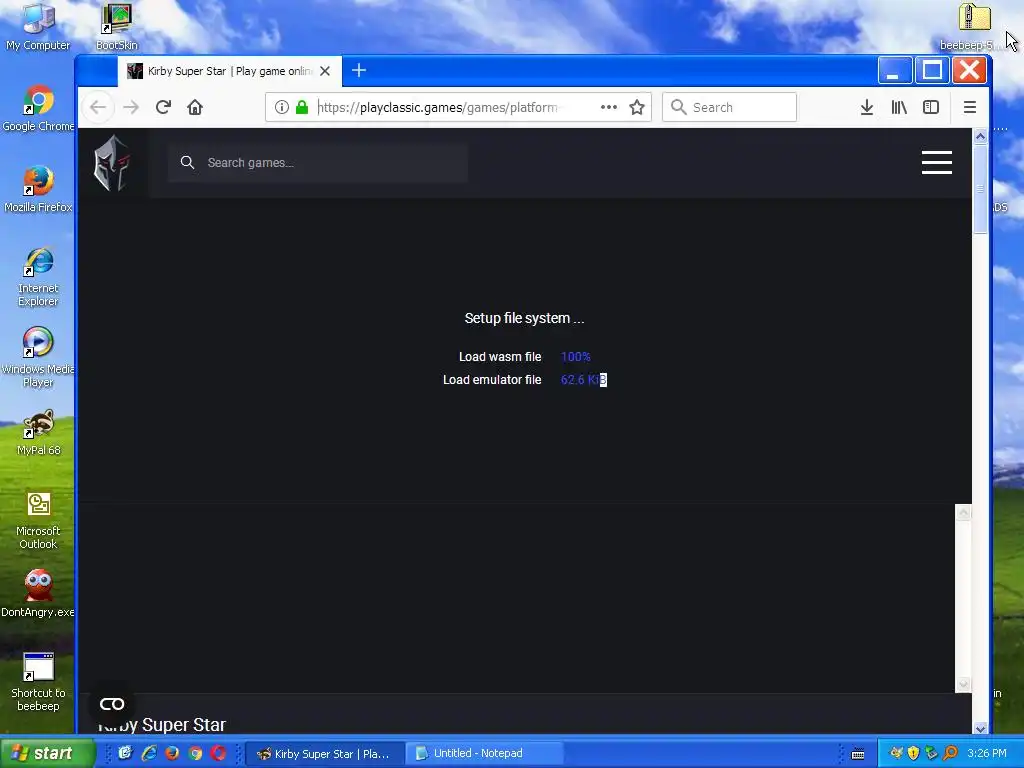This screenshot has height=768, width=1024.
Task: Close the Kirby Super Star tab
Action: click(x=325, y=71)
